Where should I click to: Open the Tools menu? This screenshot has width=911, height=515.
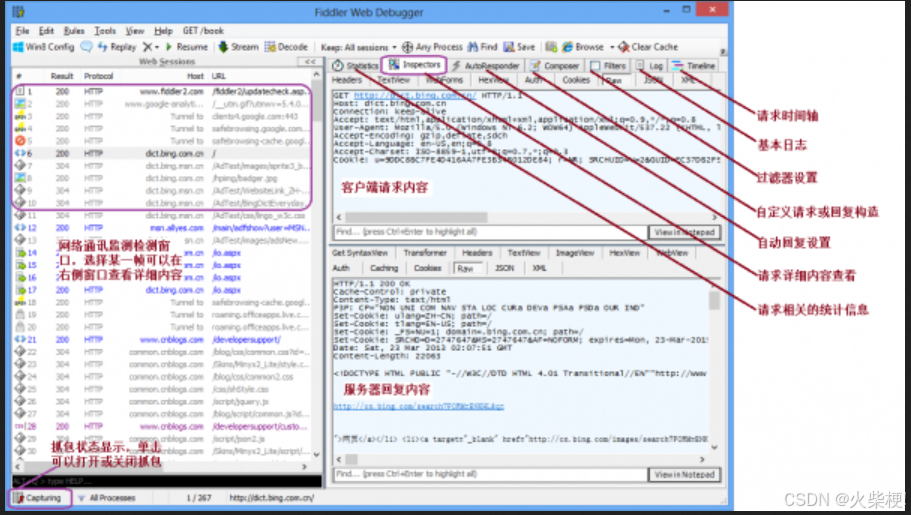105,31
